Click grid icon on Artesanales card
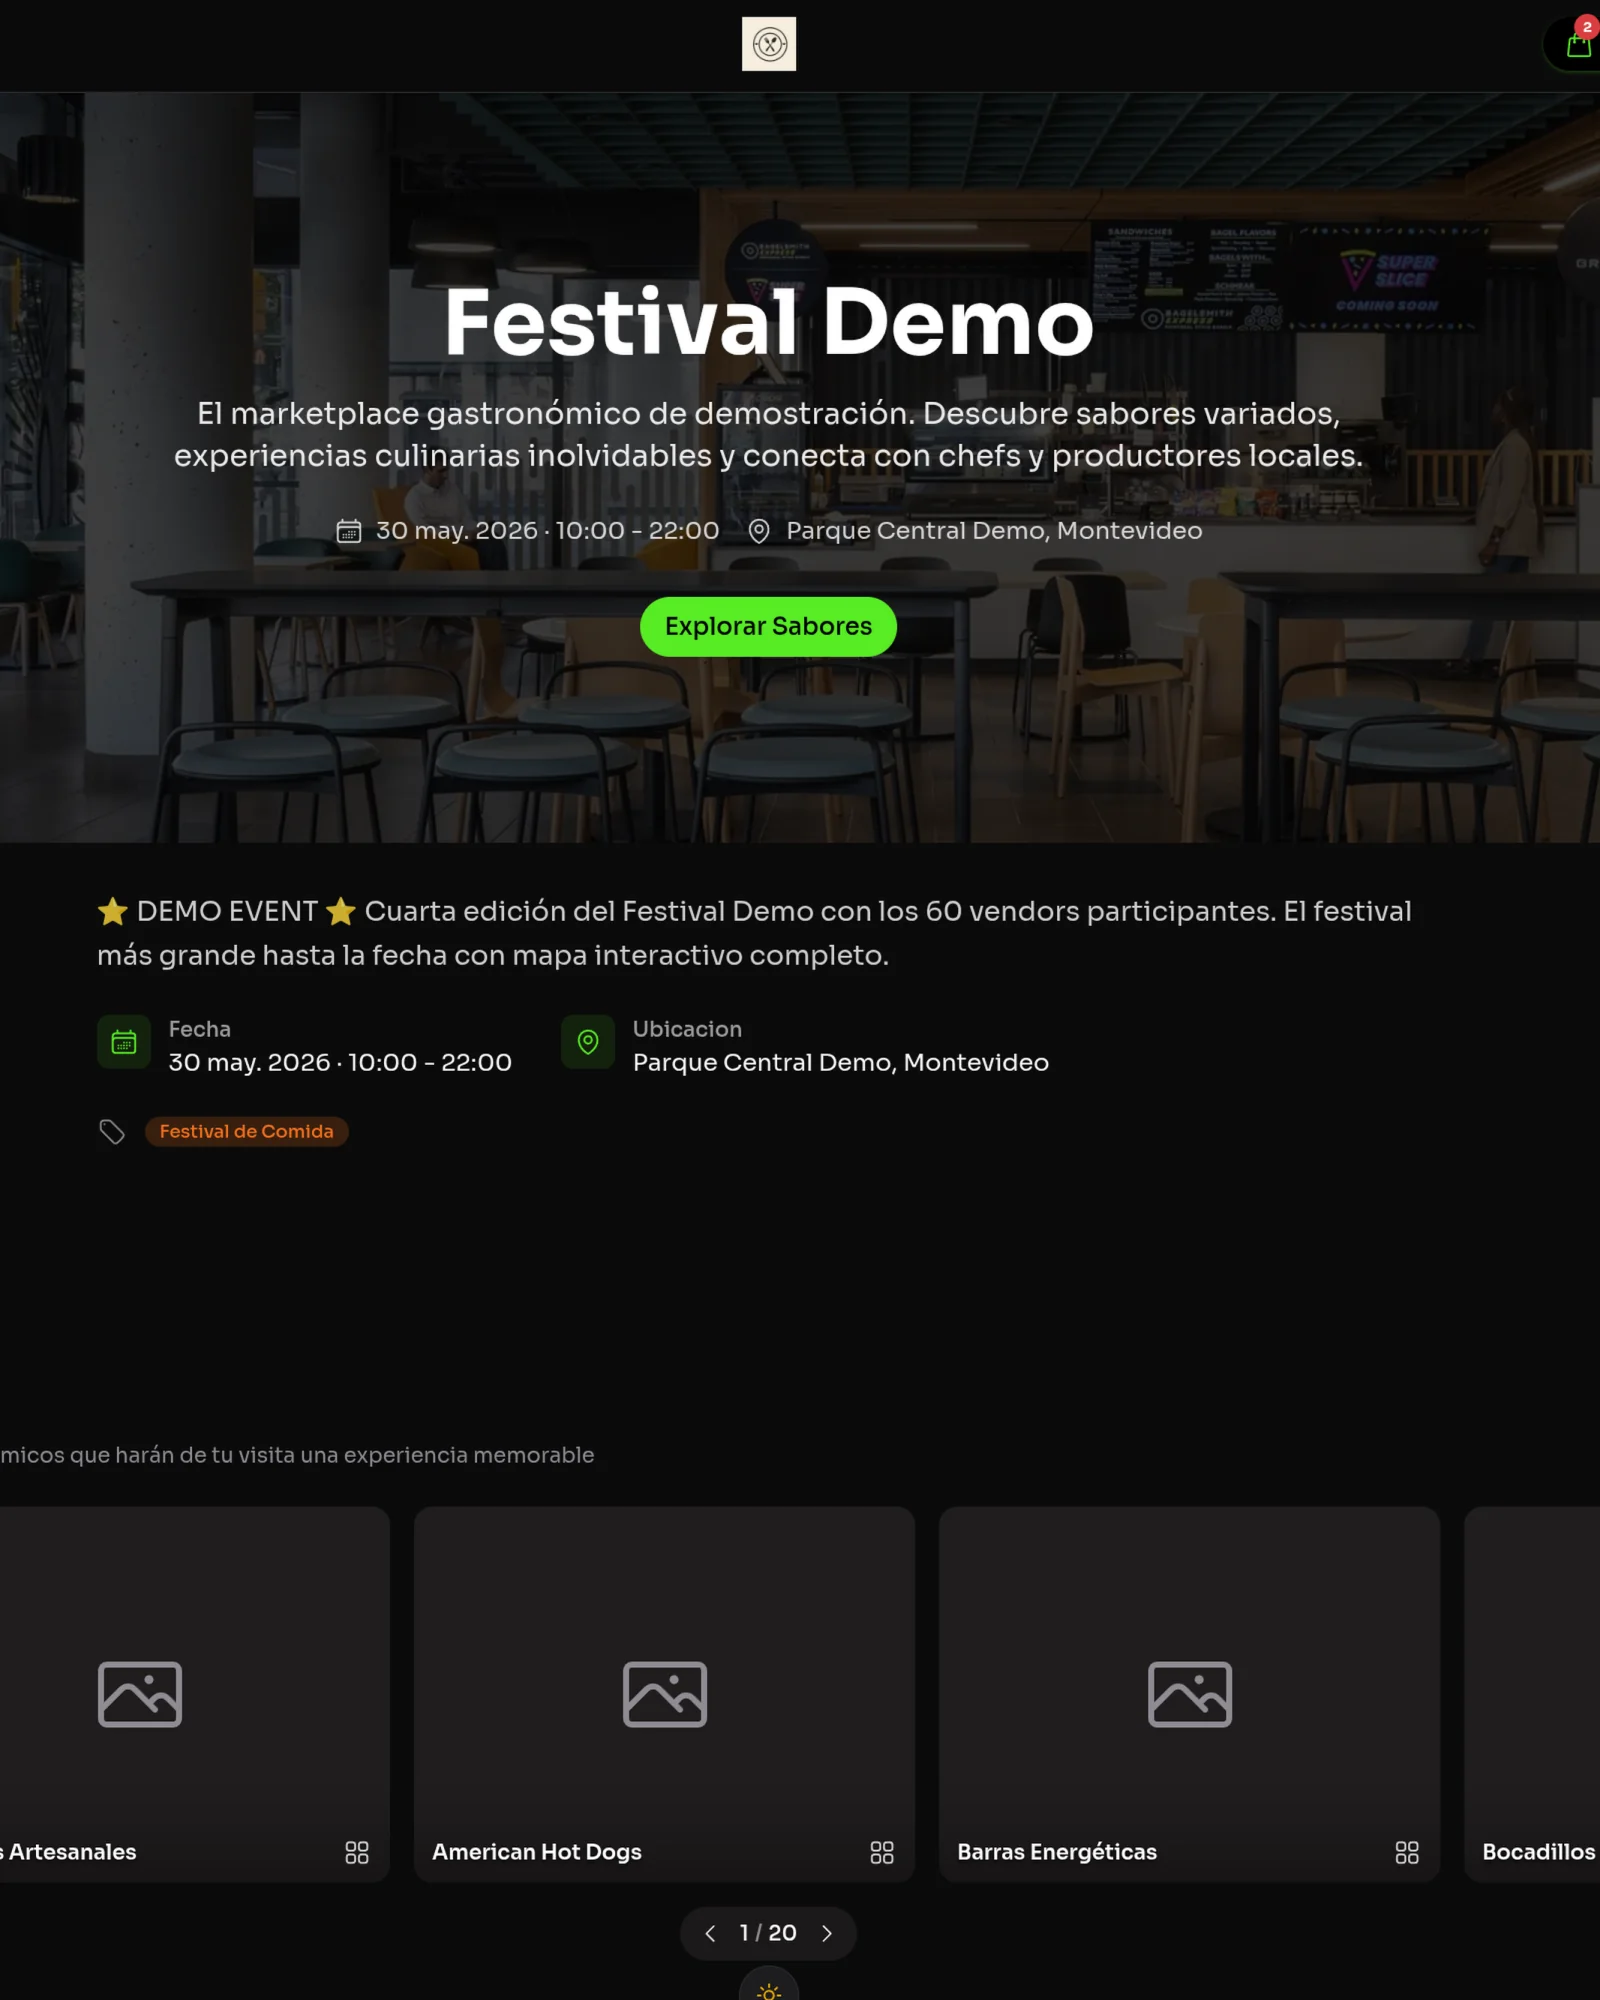The image size is (1600, 2000). click(357, 1852)
